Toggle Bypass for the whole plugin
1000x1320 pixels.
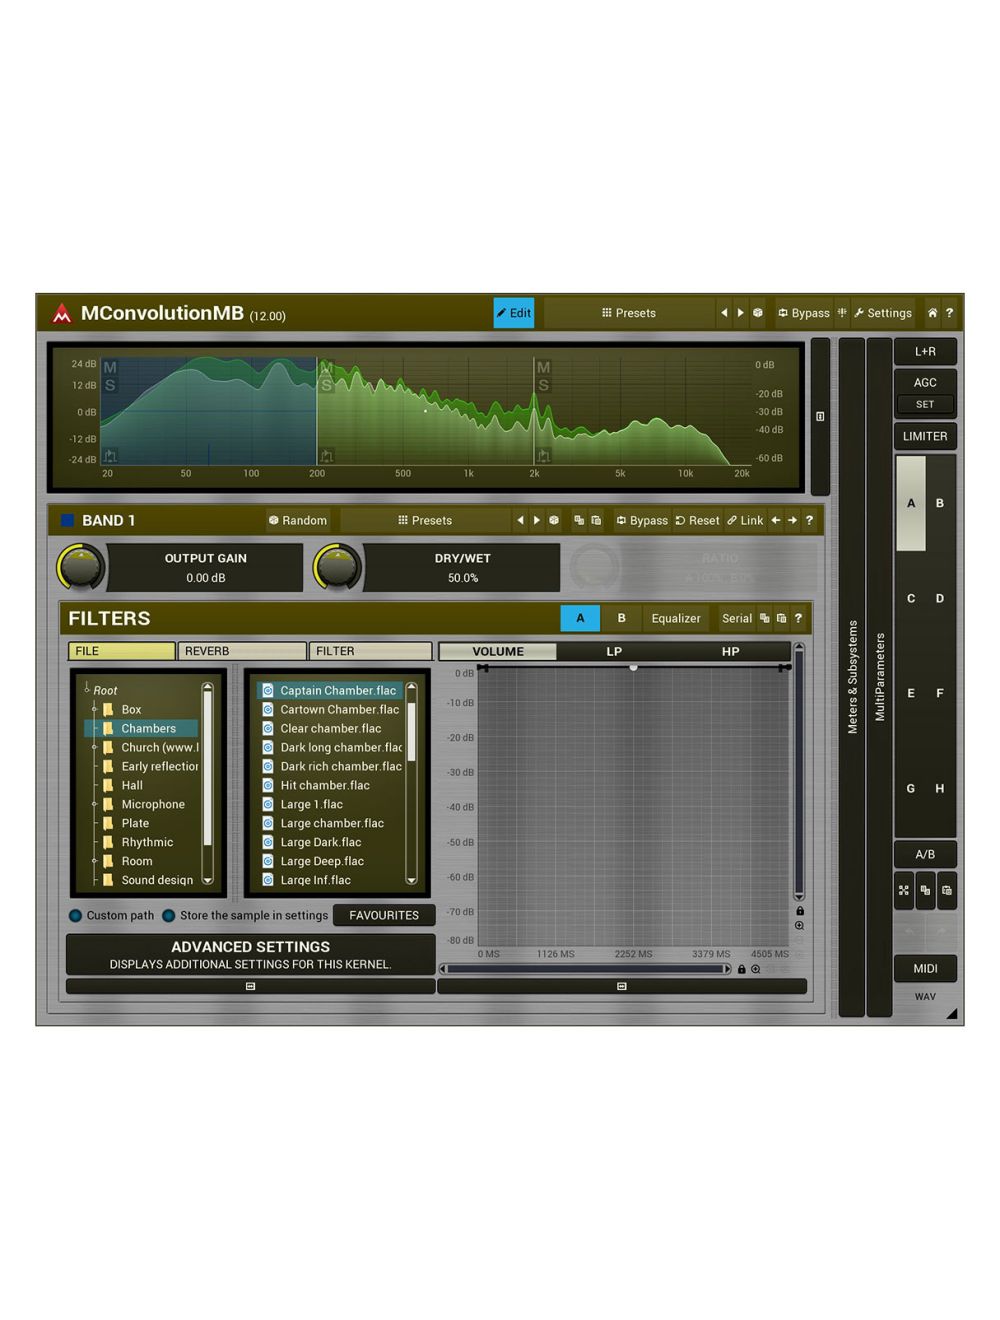803,313
